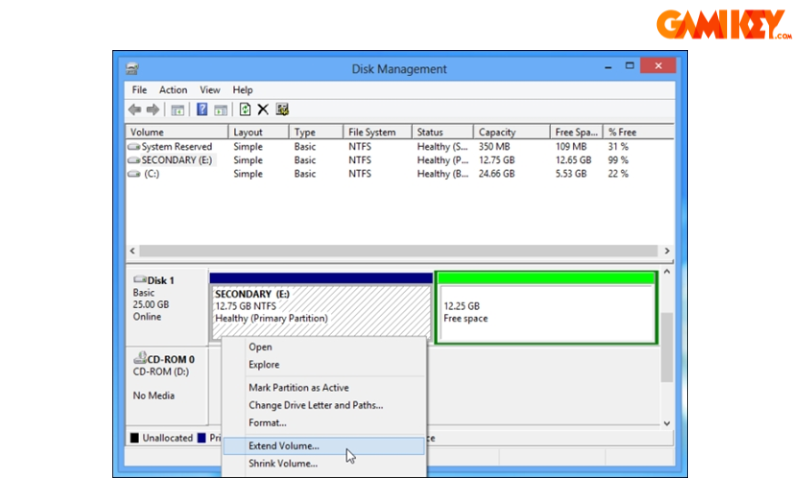Select Change Drive Letter and Paths option

click(315, 405)
